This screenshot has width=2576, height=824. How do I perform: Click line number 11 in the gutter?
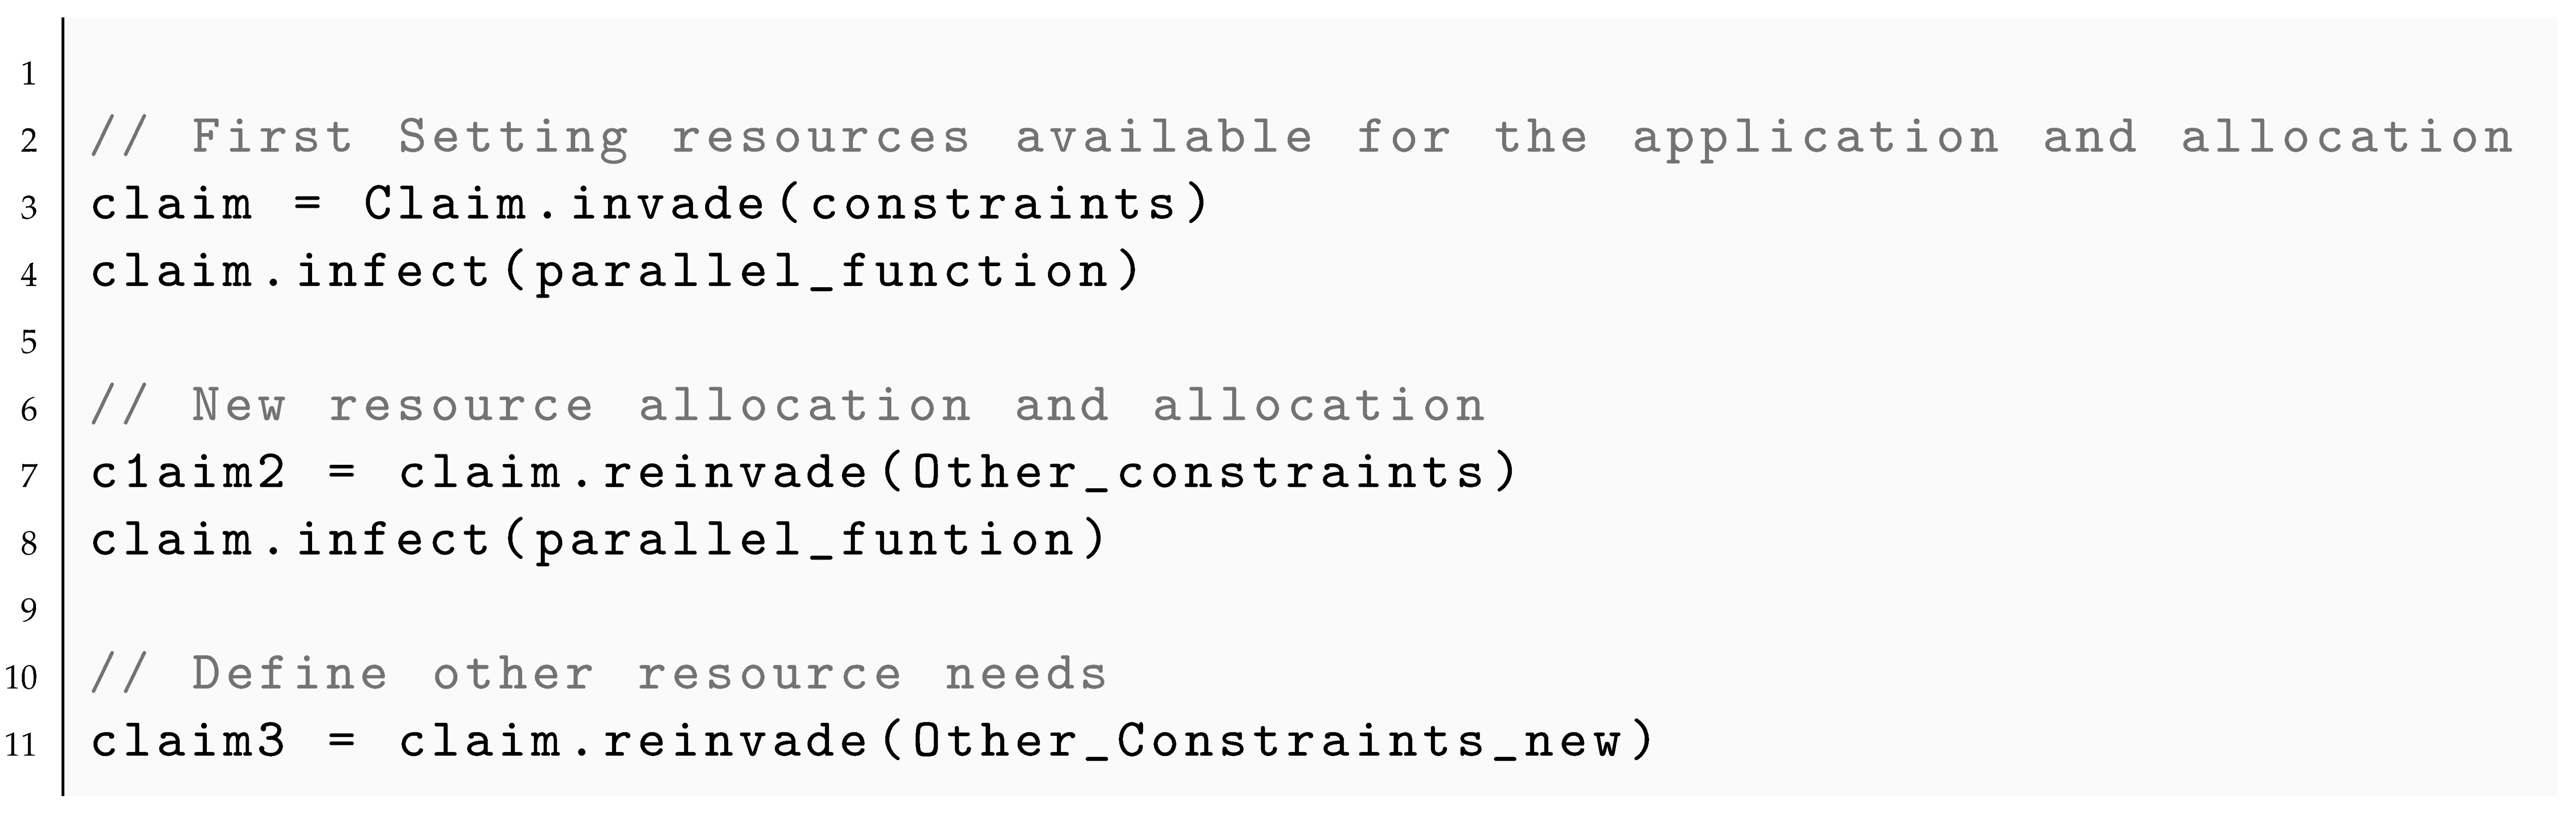coord(21,744)
